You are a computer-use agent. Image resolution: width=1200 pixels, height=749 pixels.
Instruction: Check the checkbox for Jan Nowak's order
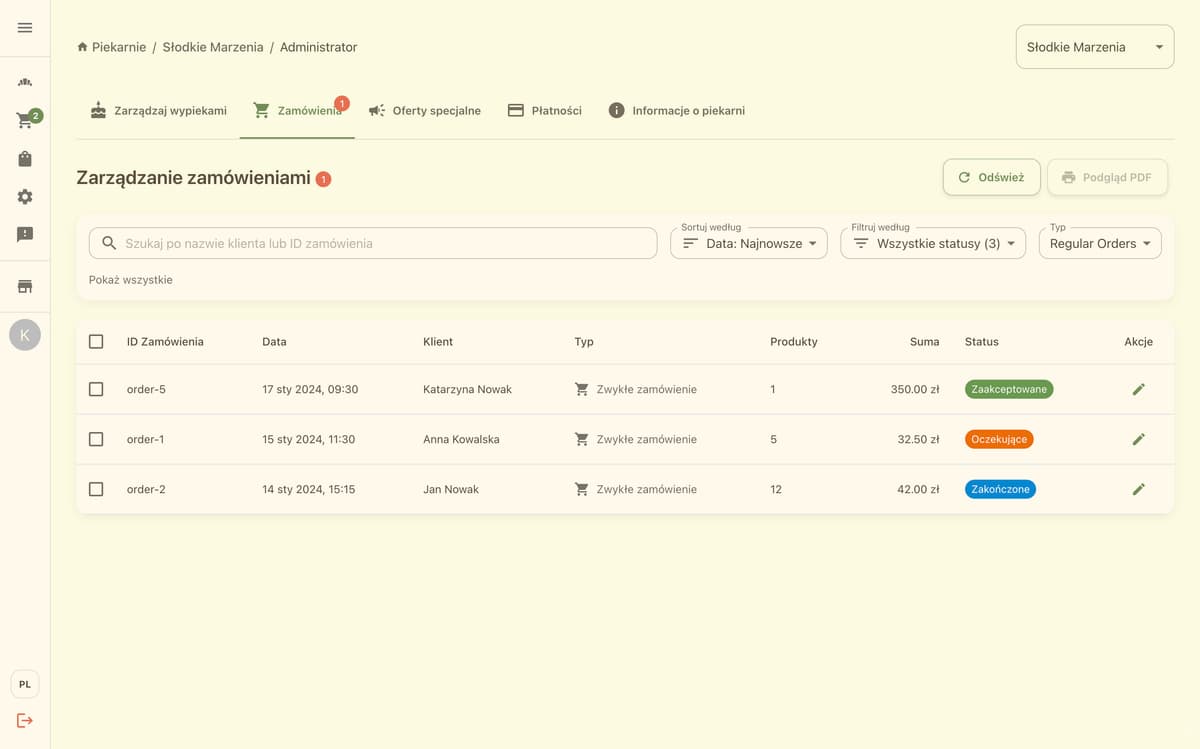[x=96, y=489]
